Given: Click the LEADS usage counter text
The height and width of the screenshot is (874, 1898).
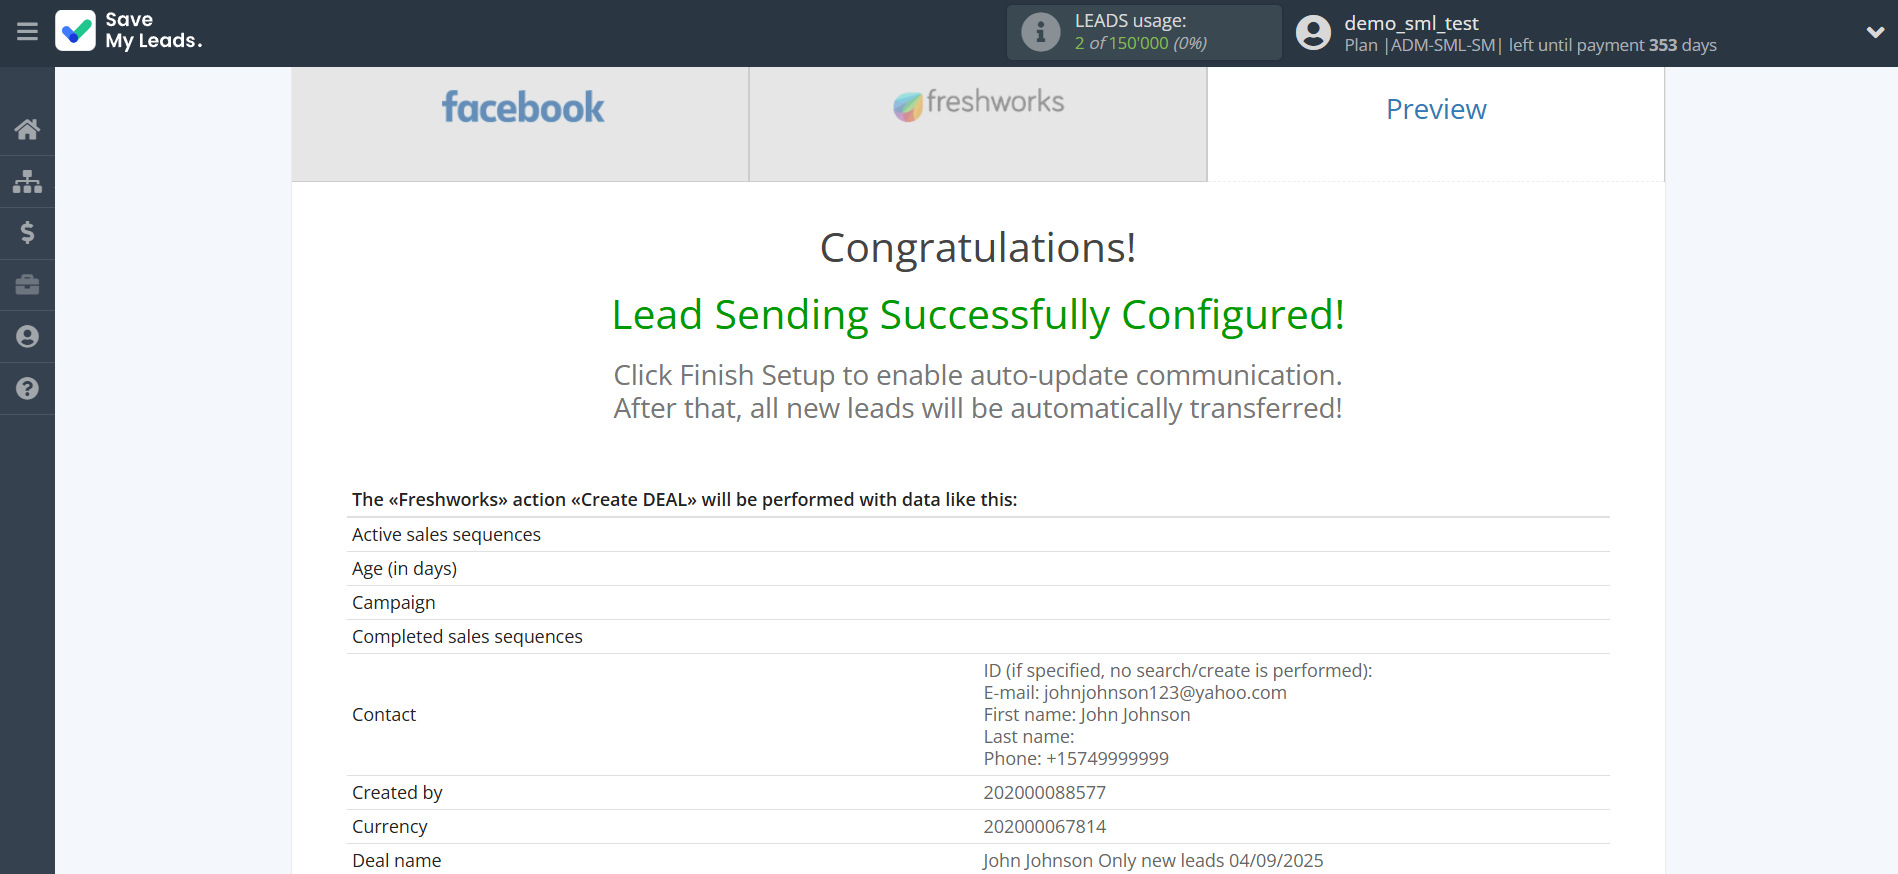Looking at the screenshot, I should (1140, 43).
